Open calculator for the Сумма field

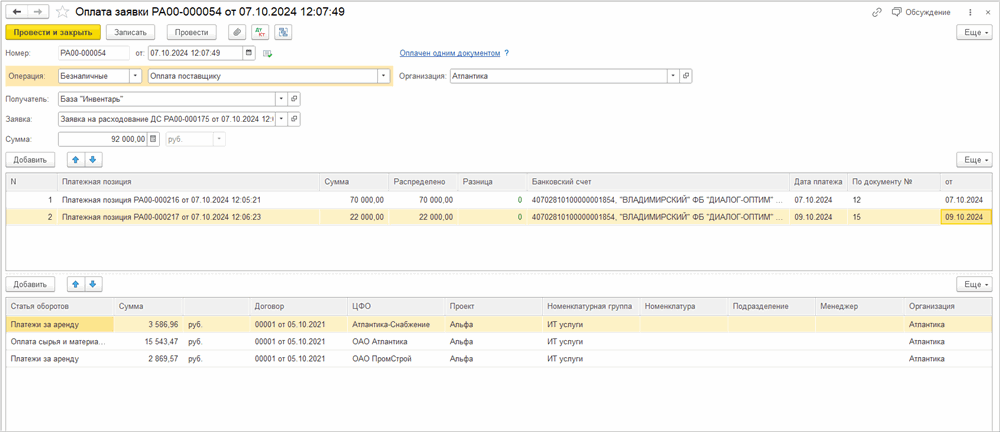153,139
